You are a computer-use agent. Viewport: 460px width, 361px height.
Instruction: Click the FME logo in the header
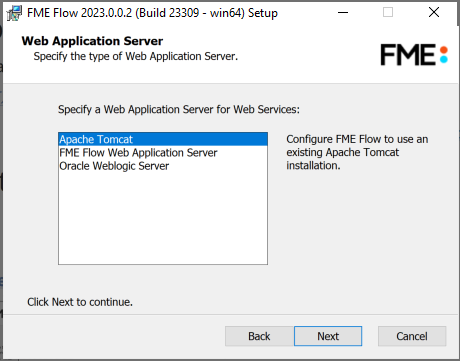[414, 55]
